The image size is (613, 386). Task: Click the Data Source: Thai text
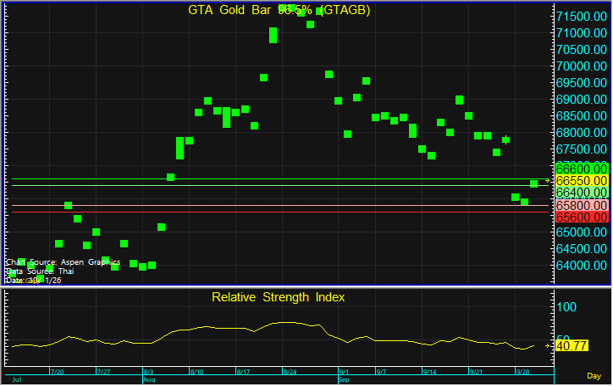coord(39,271)
